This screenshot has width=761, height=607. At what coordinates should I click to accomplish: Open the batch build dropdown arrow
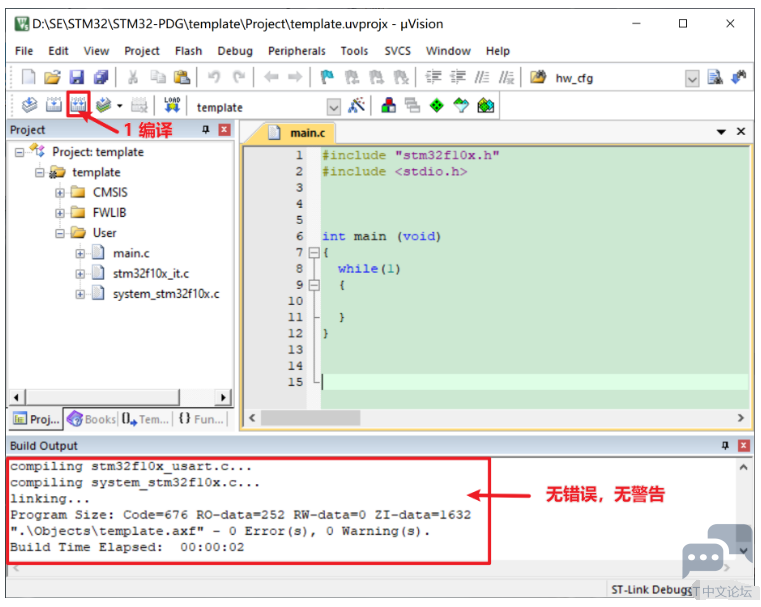click(x=119, y=106)
